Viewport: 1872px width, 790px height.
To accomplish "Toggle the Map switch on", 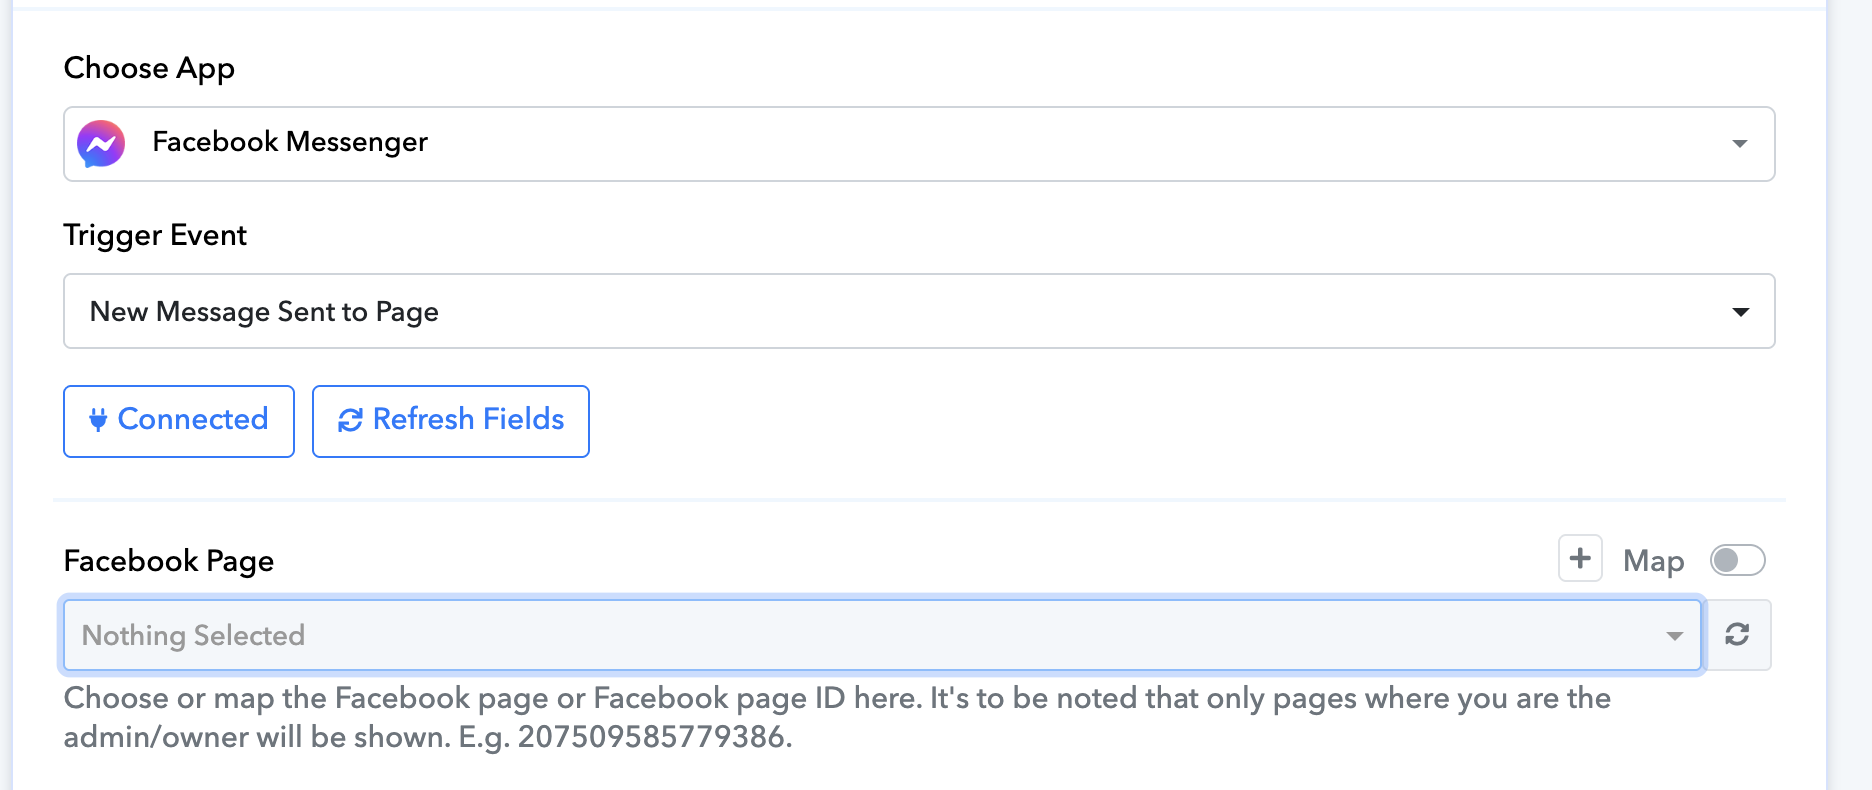I will coord(1737,560).
